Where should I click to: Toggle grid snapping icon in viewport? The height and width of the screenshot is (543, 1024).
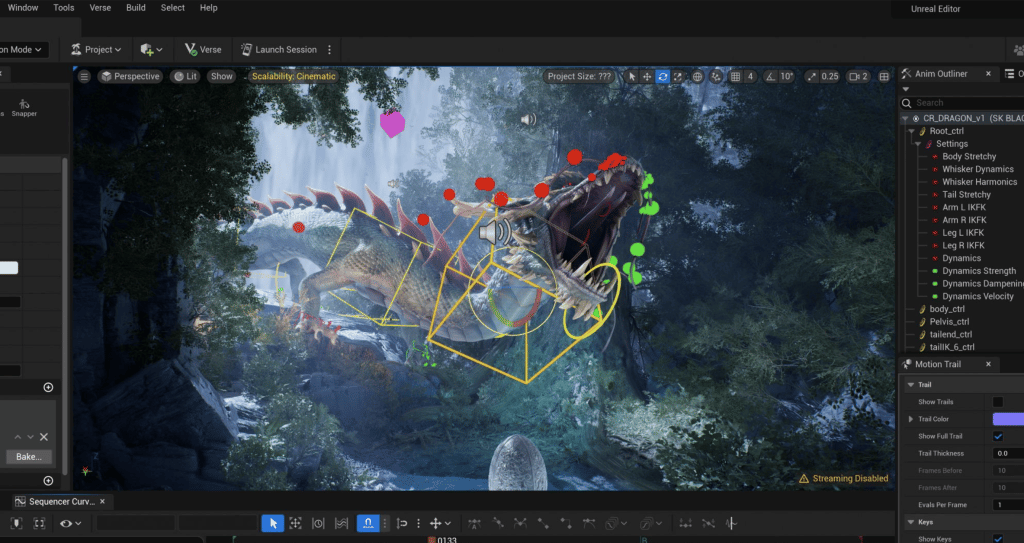click(735, 76)
